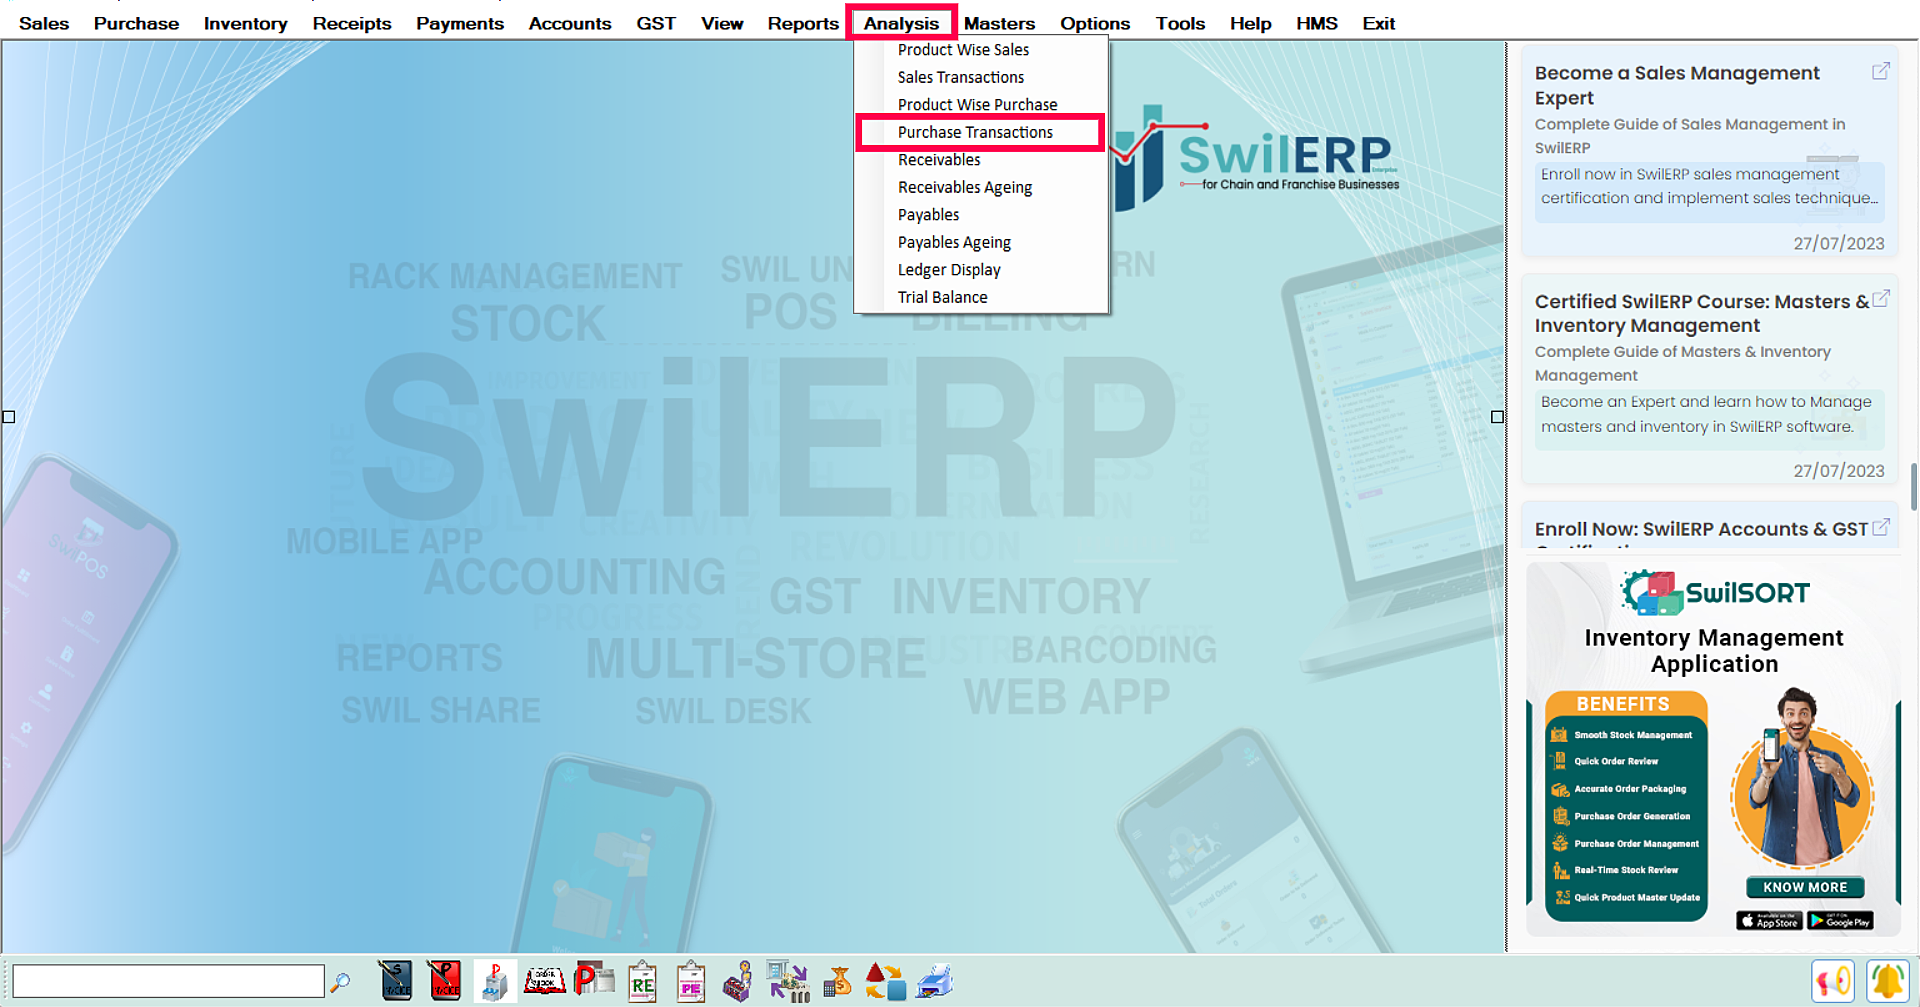1920x1007 pixels.
Task: Click the KNOW MORE button
Action: coord(1805,887)
